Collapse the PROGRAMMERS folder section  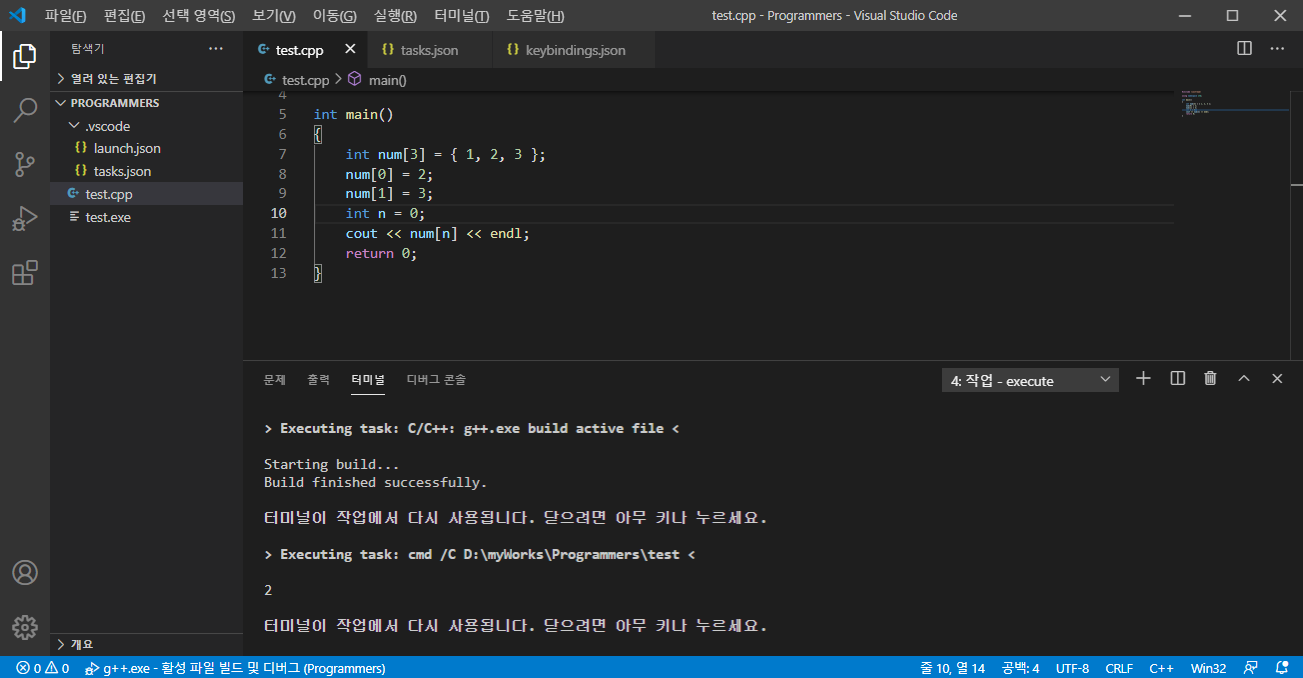(146, 102)
